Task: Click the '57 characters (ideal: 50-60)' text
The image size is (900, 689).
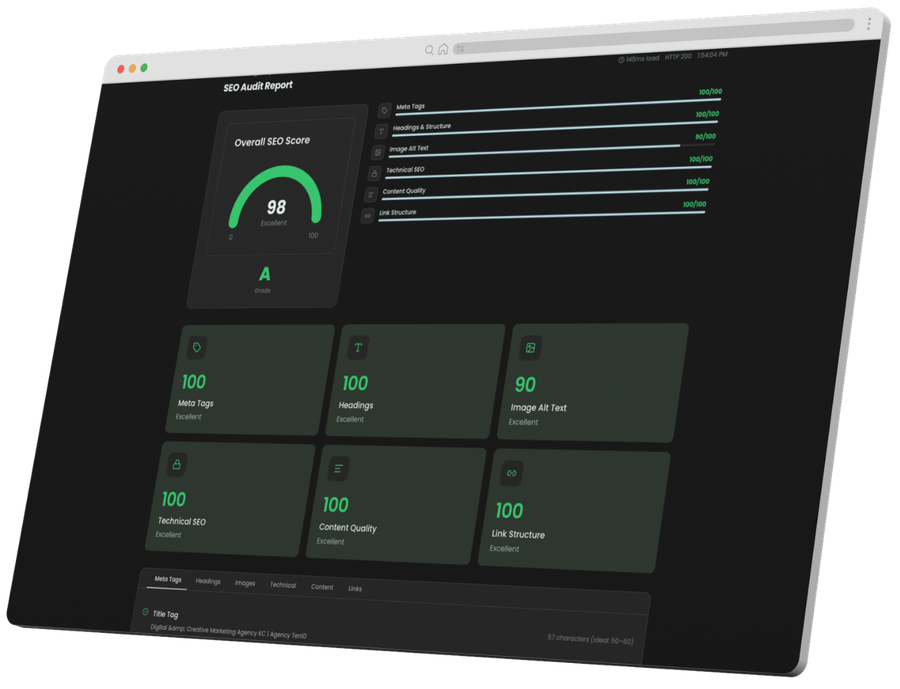Action: (591, 639)
